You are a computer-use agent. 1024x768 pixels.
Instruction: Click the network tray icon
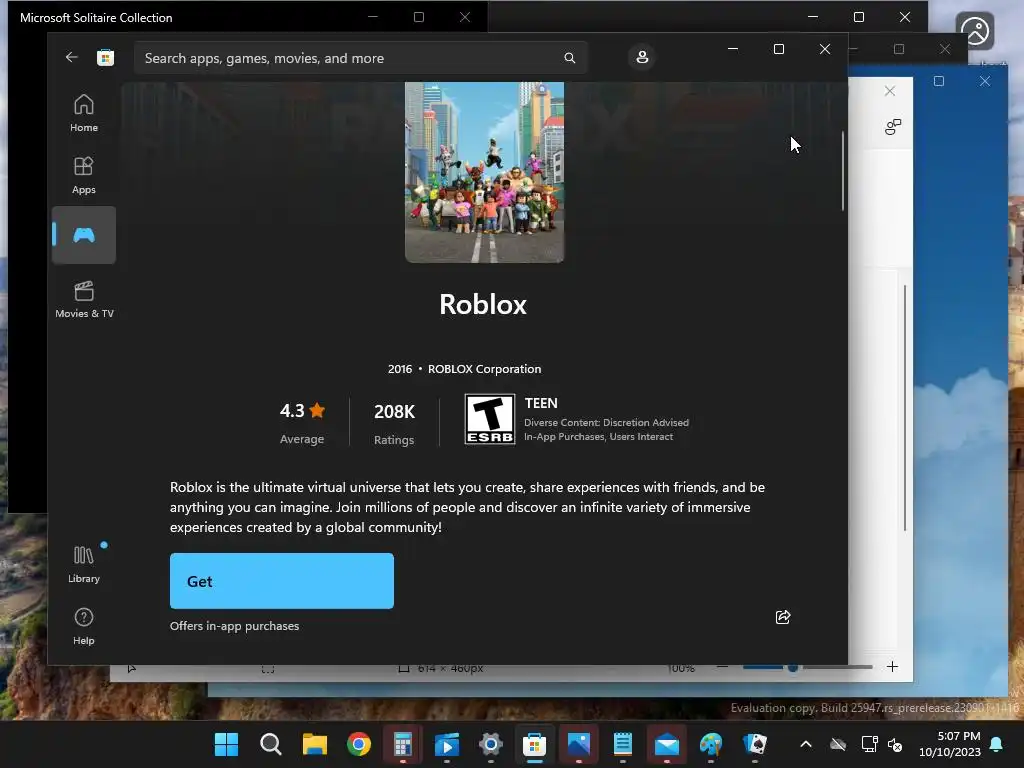click(x=869, y=744)
